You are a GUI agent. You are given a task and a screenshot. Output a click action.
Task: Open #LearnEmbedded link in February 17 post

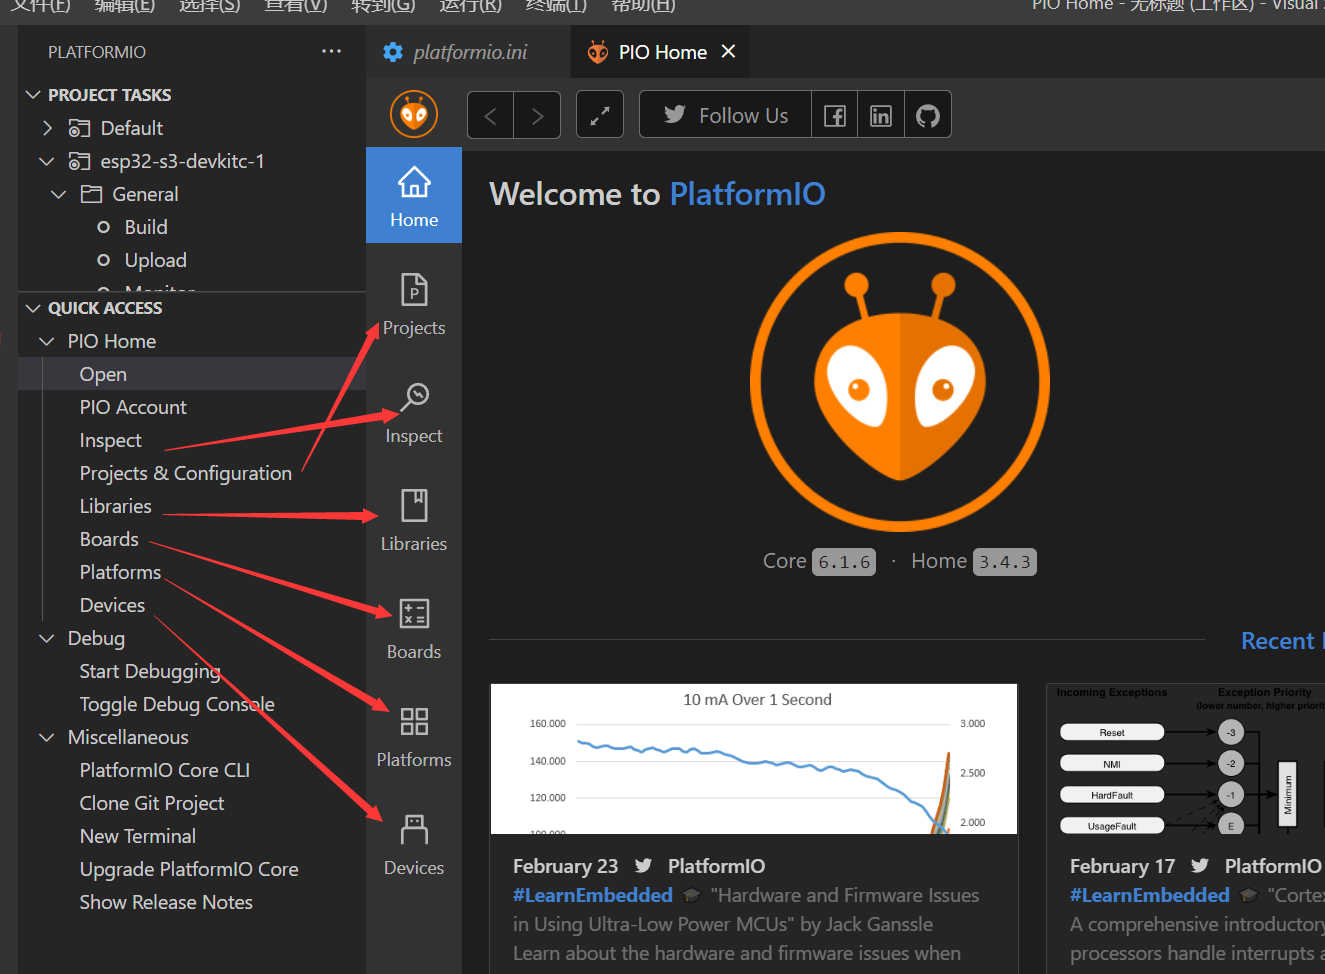(1150, 895)
